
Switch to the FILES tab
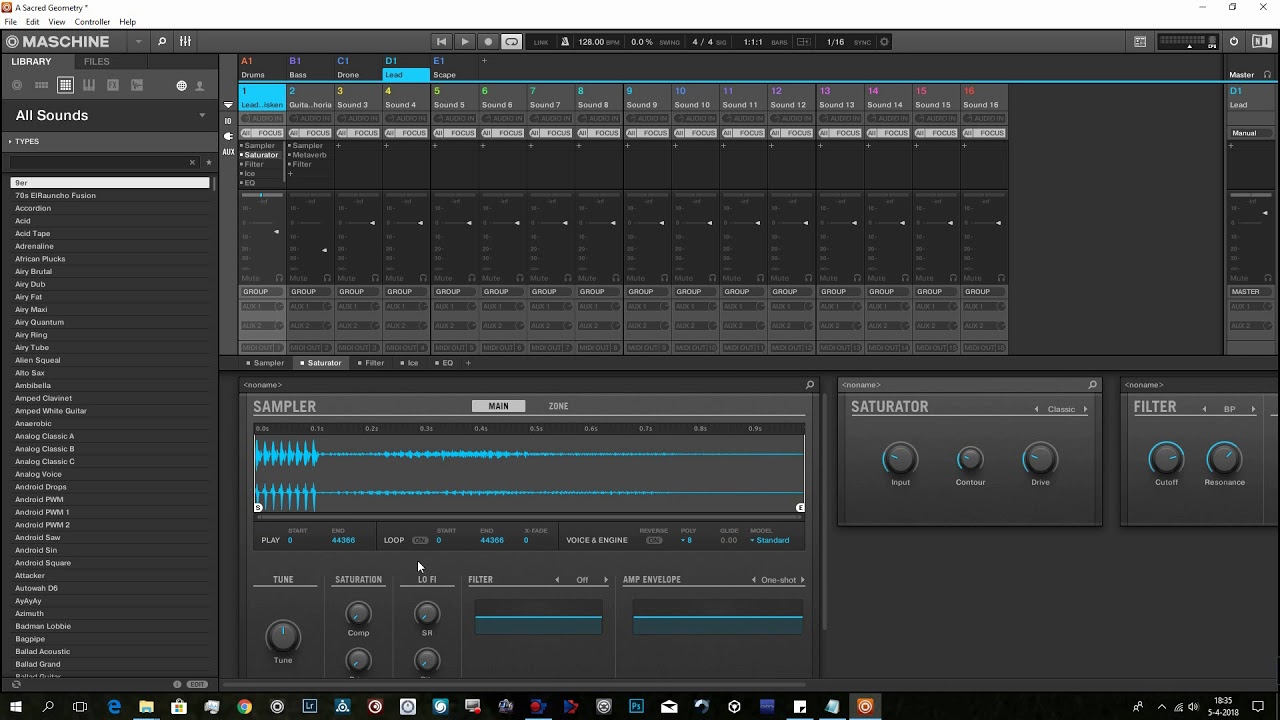[97, 62]
